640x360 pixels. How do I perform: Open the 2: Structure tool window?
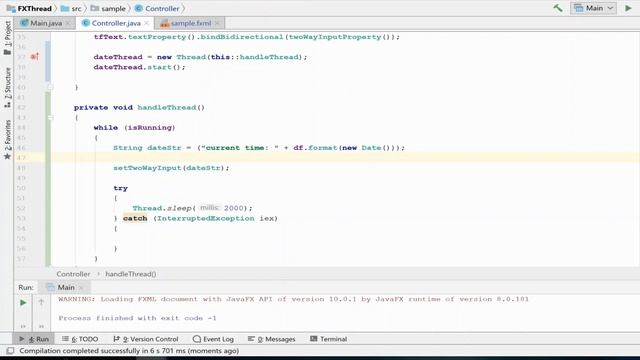click(x=7, y=88)
